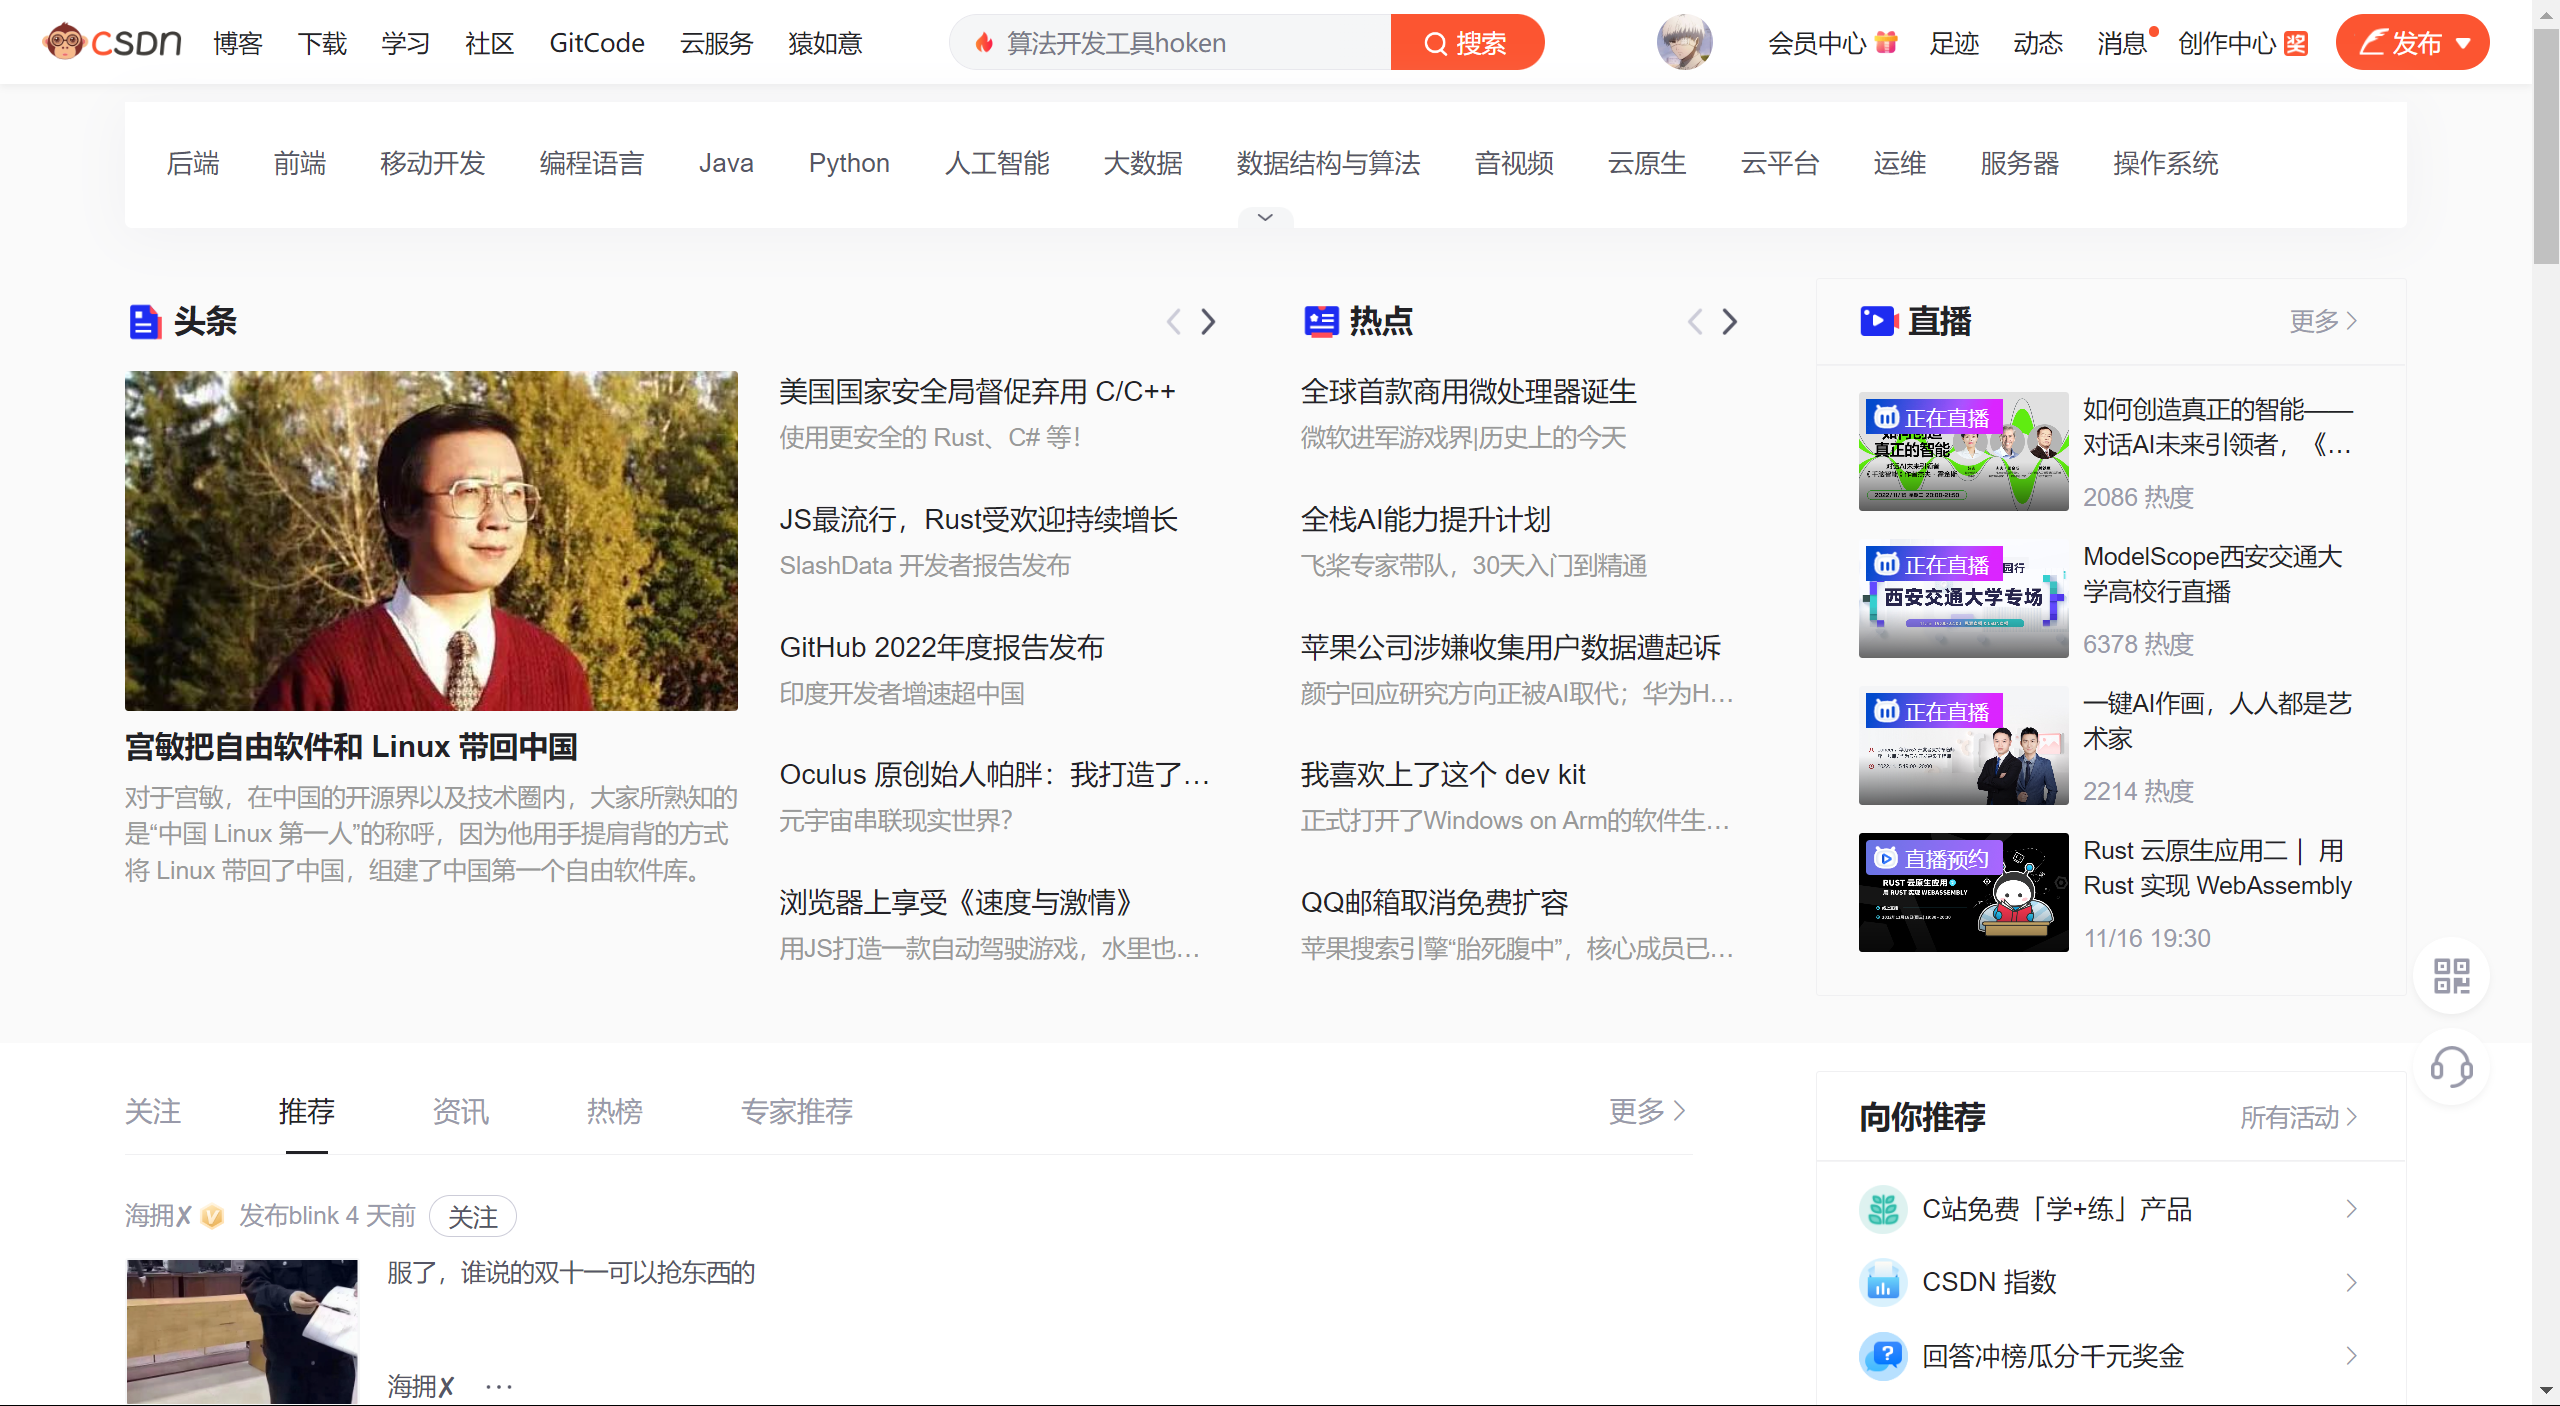Open 海拥X post more options dots
The width and height of the screenshot is (2560, 1406).
pyautogui.click(x=498, y=1386)
